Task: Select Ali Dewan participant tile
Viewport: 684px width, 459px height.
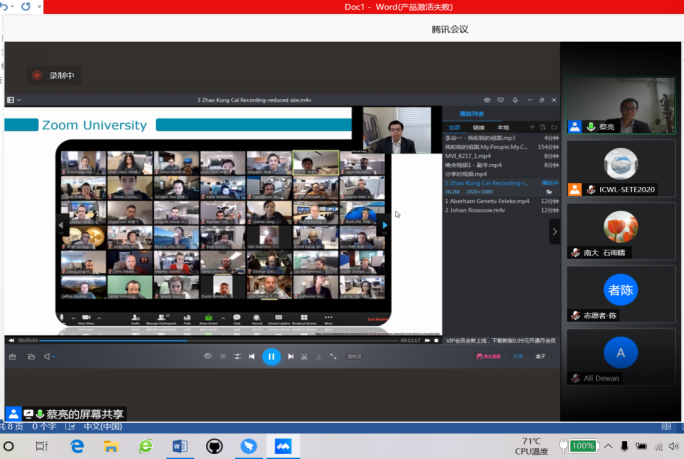Action: coord(620,357)
